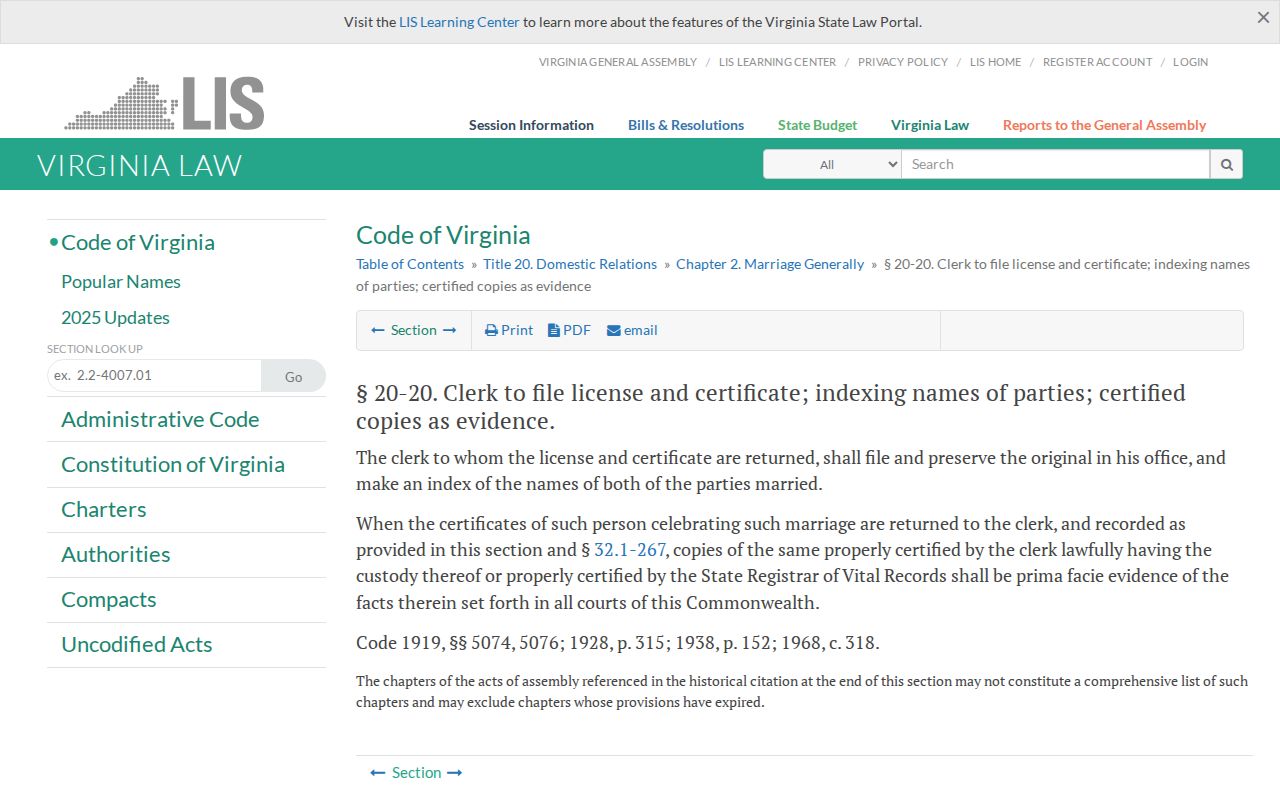Open State Budget menu

(817, 125)
